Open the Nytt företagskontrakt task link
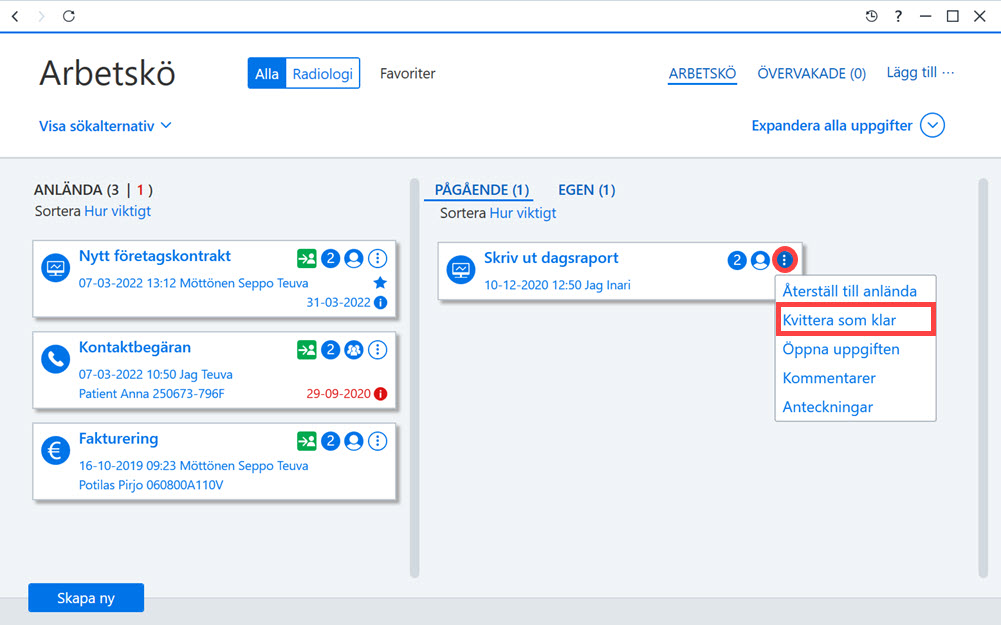This screenshot has height=625, width=1001. coord(154,256)
